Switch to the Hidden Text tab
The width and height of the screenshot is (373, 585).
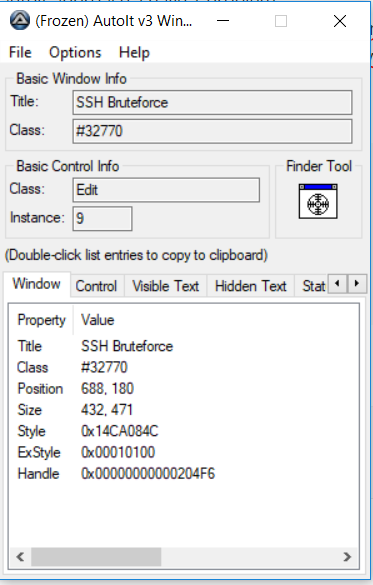pyautogui.click(x=251, y=286)
